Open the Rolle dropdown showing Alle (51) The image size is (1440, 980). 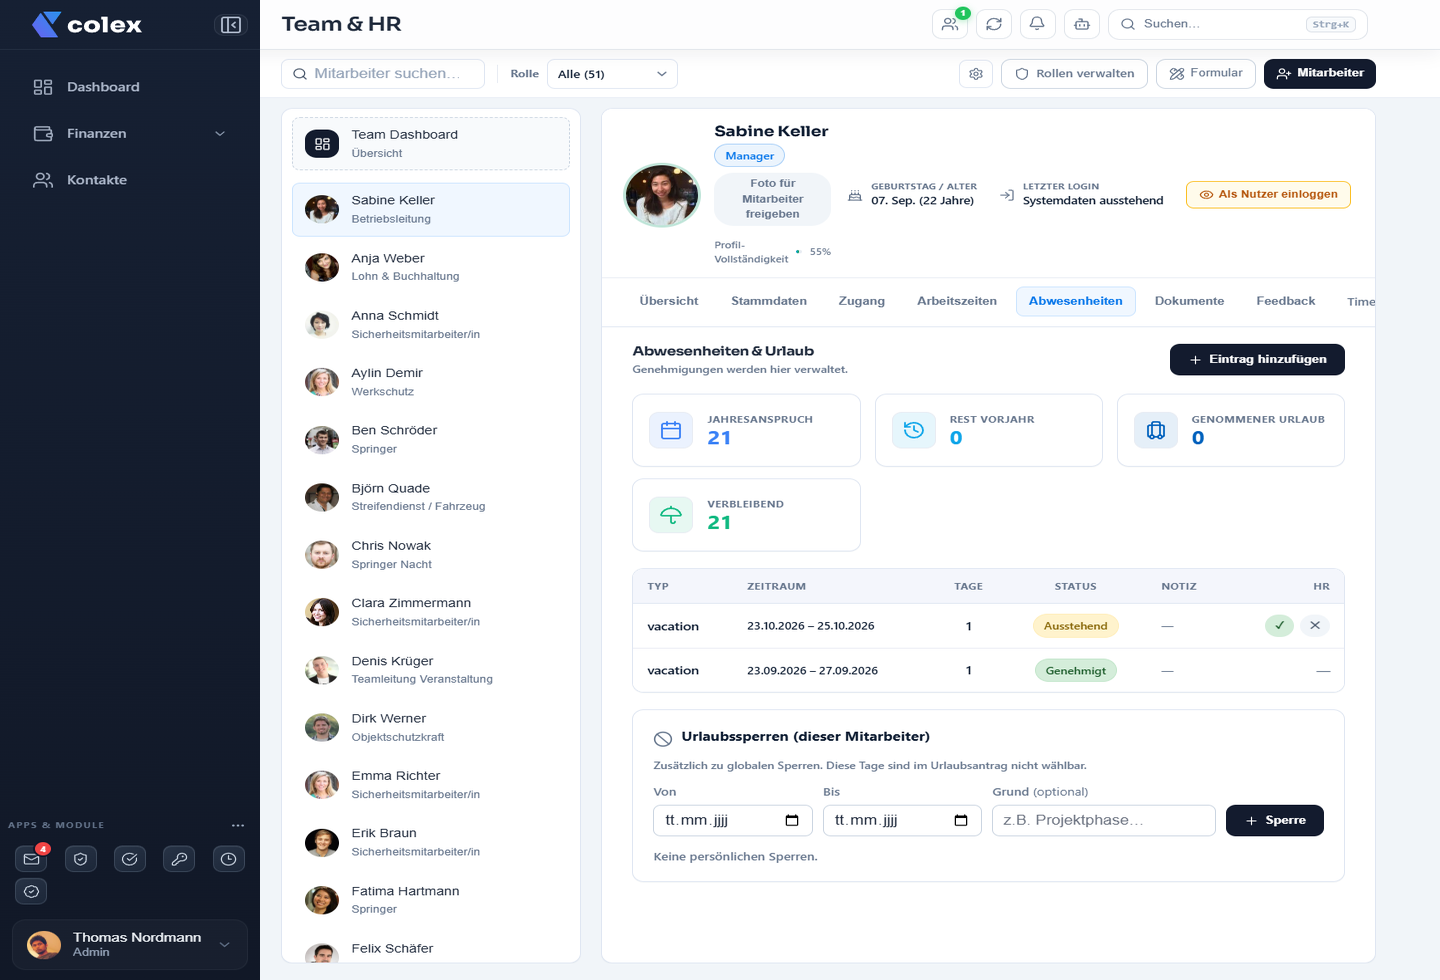point(612,74)
